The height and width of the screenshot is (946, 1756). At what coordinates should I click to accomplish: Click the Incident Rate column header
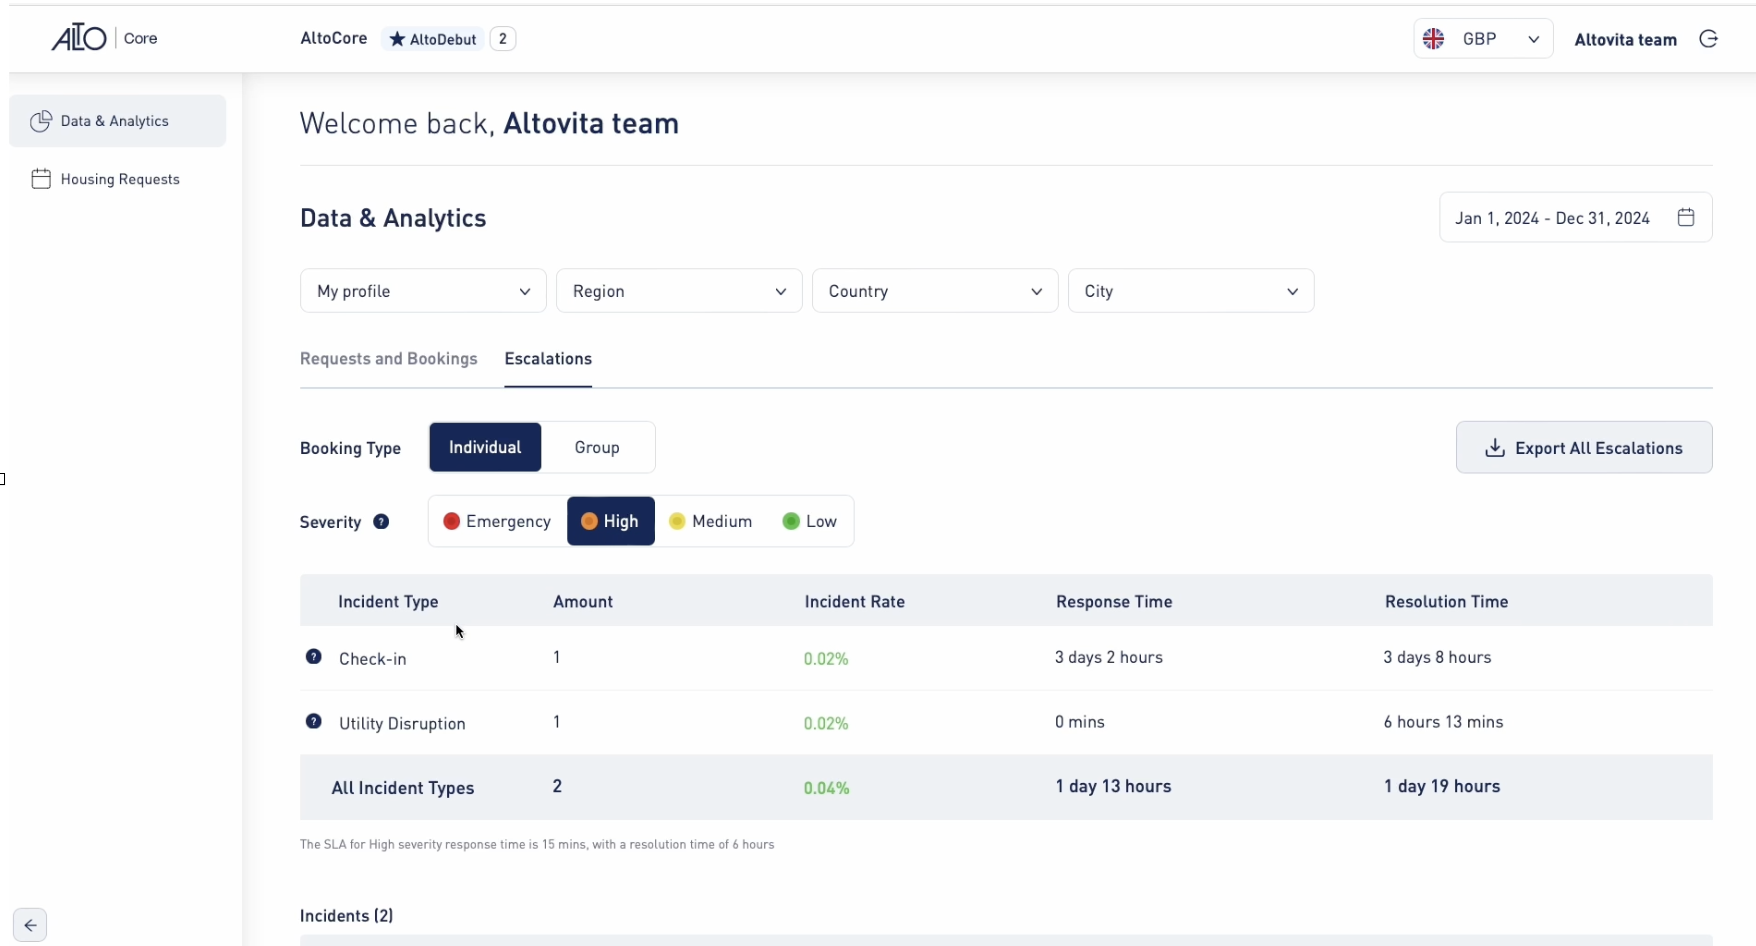click(x=855, y=601)
